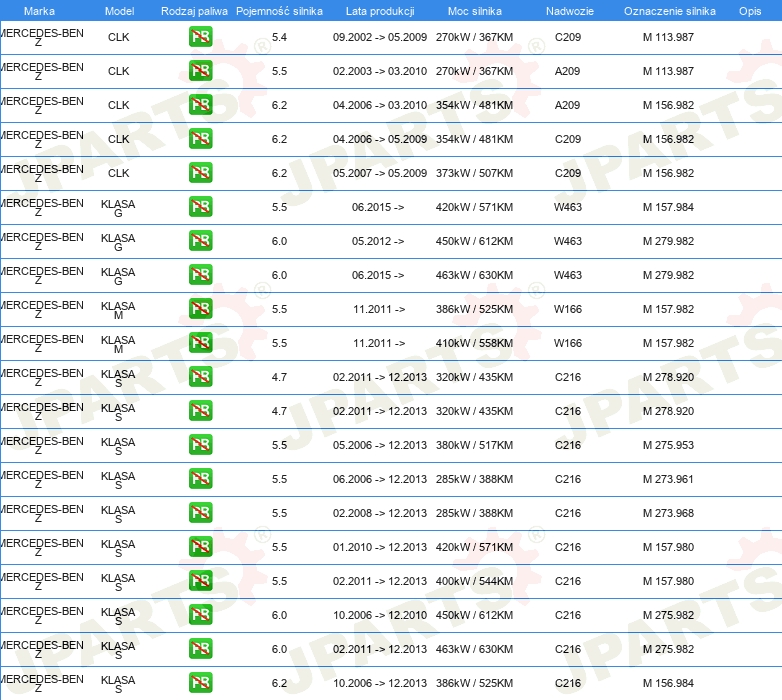The height and width of the screenshot is (700, 782).
Task: Click the W166 body cell in the 386kW row
Action: 568,309
